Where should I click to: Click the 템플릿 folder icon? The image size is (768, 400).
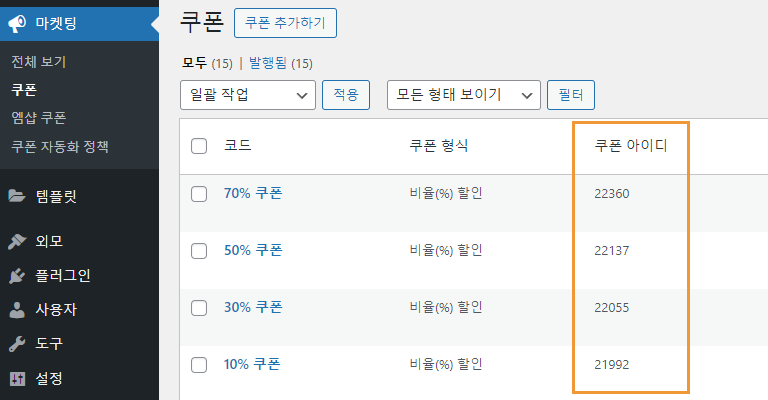17,196
